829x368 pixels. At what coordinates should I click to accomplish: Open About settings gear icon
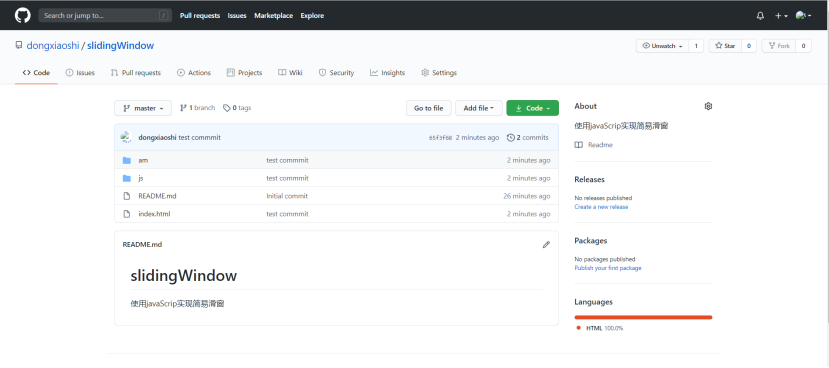pos(708,106)
